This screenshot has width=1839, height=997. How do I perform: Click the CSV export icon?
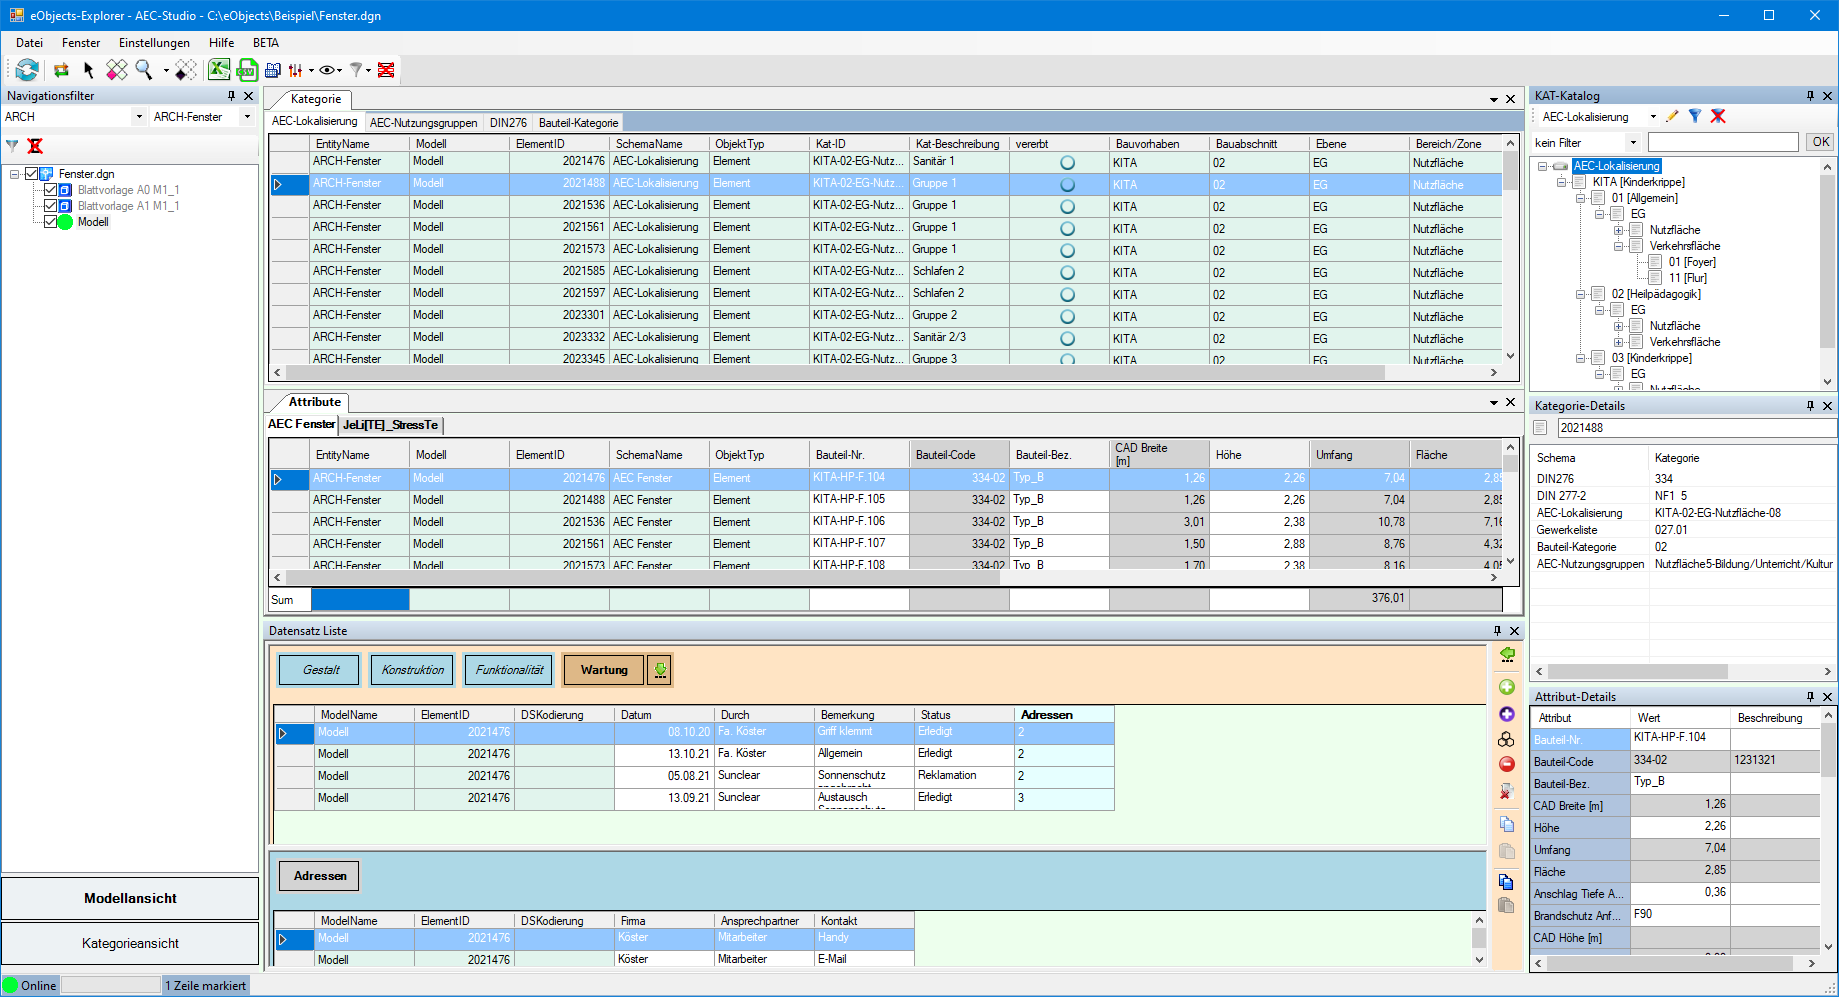(246, 70)
